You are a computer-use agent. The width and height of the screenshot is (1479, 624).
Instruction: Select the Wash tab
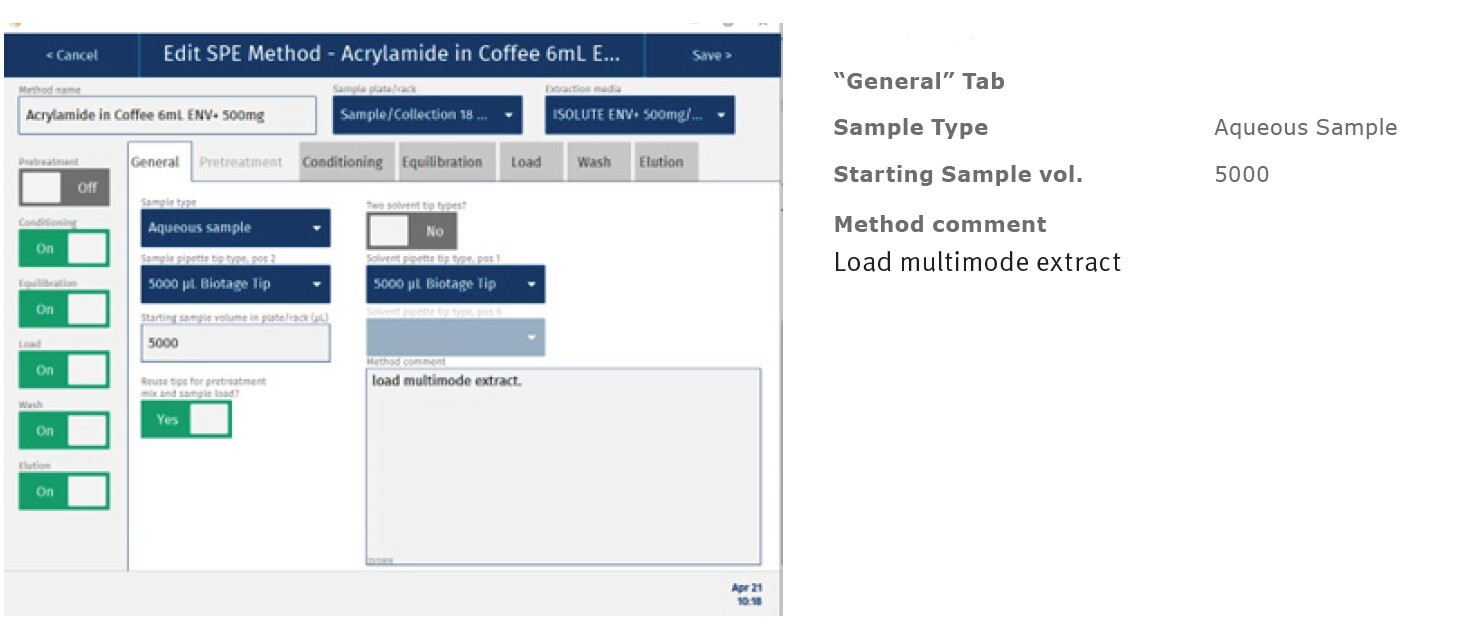pos(594,162)
